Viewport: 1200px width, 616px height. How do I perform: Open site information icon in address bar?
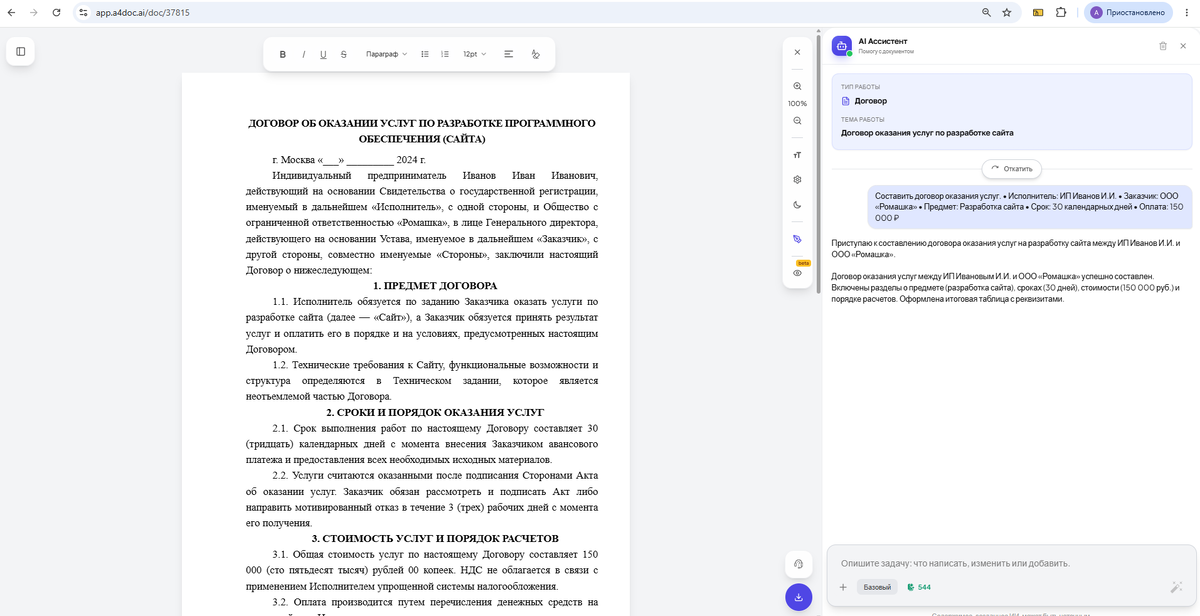click(84, 13)
